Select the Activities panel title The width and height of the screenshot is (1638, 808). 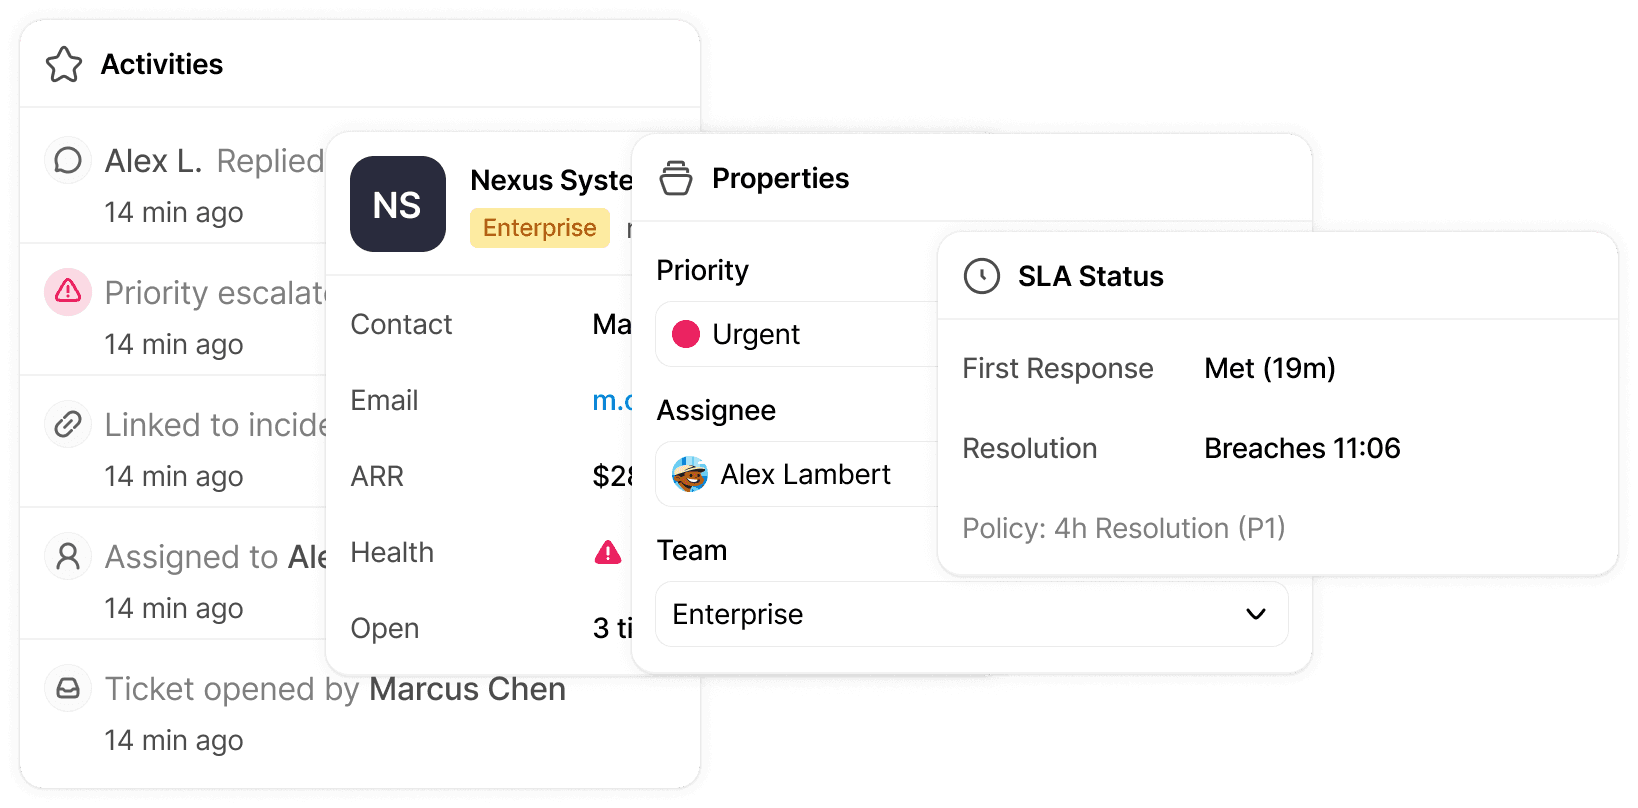[x=162, y=64]
